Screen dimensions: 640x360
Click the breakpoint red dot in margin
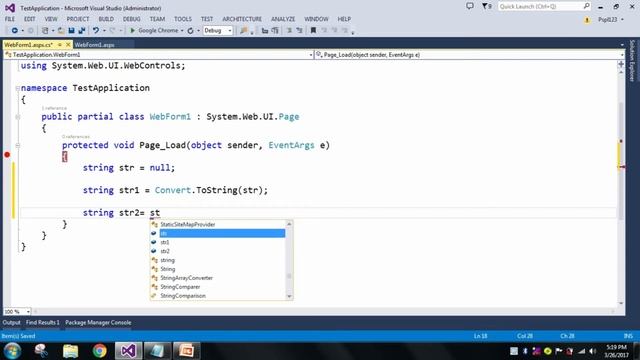[7, 155]
